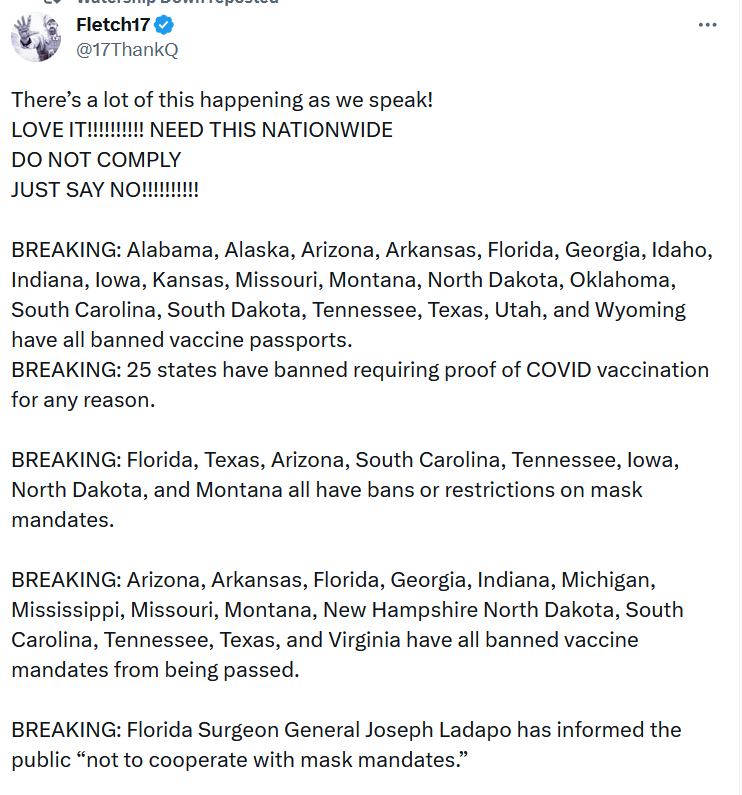The height and width of the screenshot is (795, 742).
Task: Click the "LOVE IT!!!!!!!!!! NEED THIS NATIONWIDE" line
Action: pos(202,130)
